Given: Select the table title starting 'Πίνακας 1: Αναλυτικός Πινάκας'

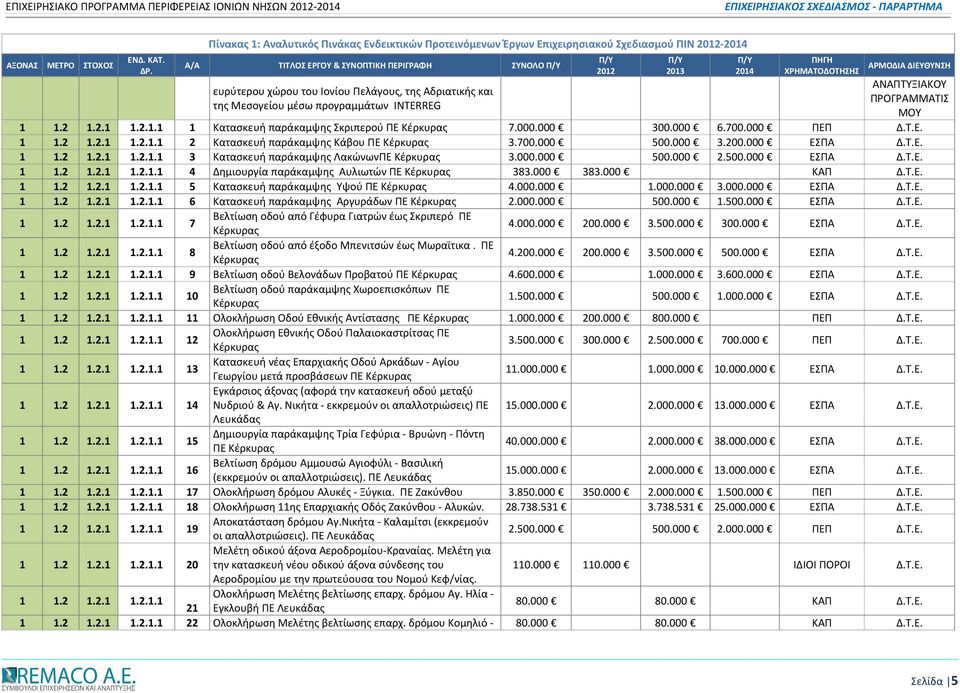Looking at the screenshot, I should point(478,44).
